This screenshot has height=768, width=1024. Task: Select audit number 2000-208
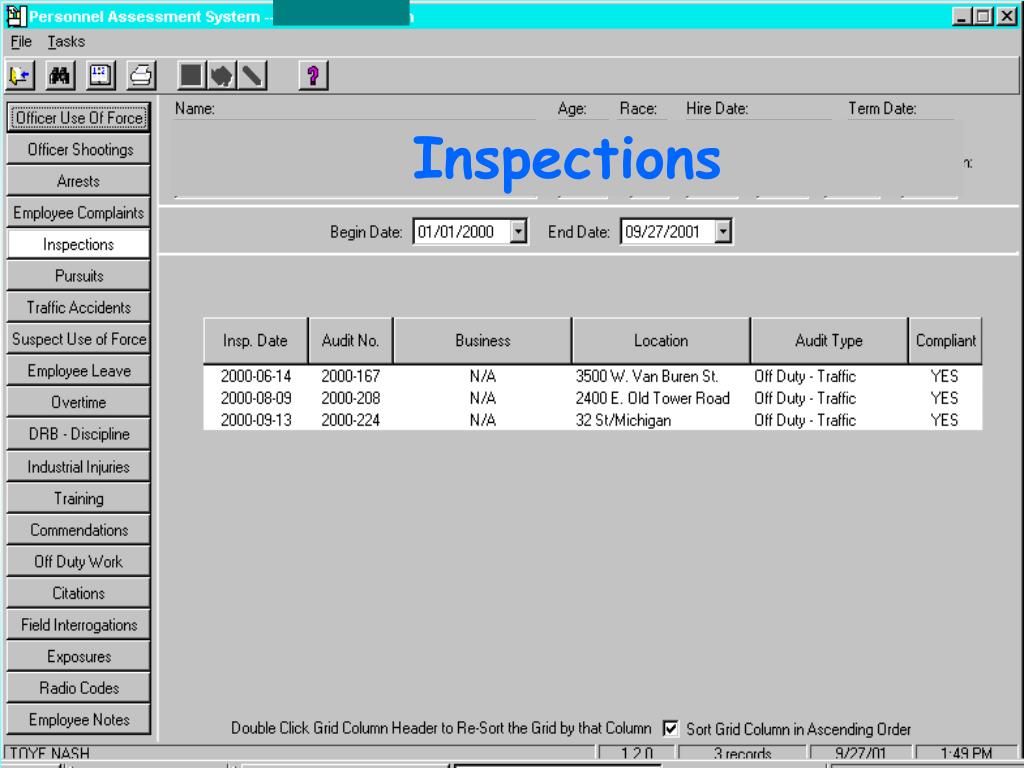pos(351,398)
